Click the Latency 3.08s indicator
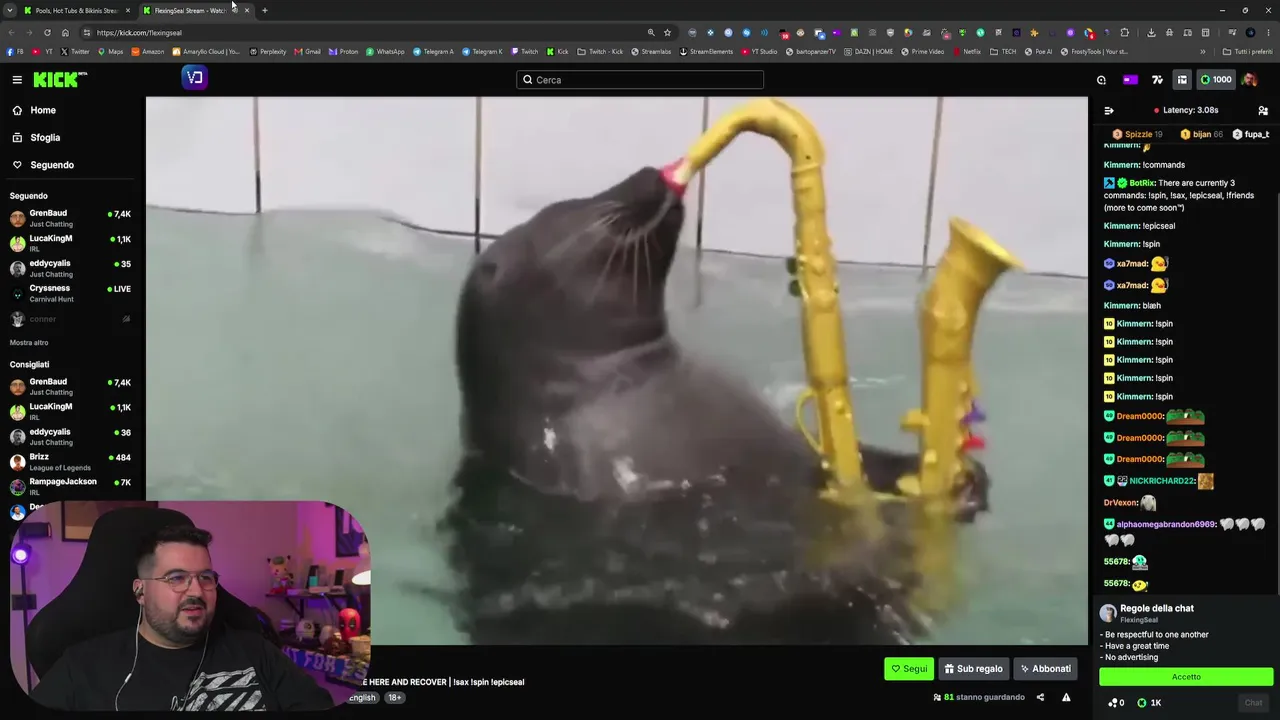Screen dimensions: 1280x720 click(1186, 110)
